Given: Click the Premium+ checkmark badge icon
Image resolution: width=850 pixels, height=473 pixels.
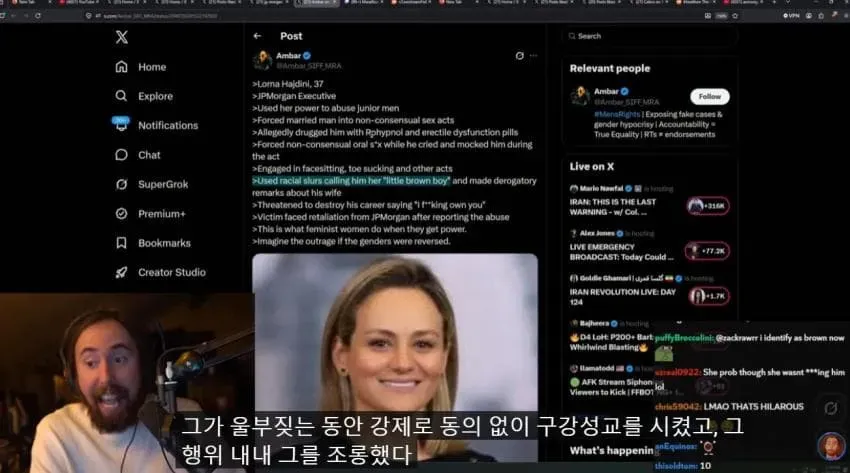Looking at the screenshot, I should click(121, 213).
